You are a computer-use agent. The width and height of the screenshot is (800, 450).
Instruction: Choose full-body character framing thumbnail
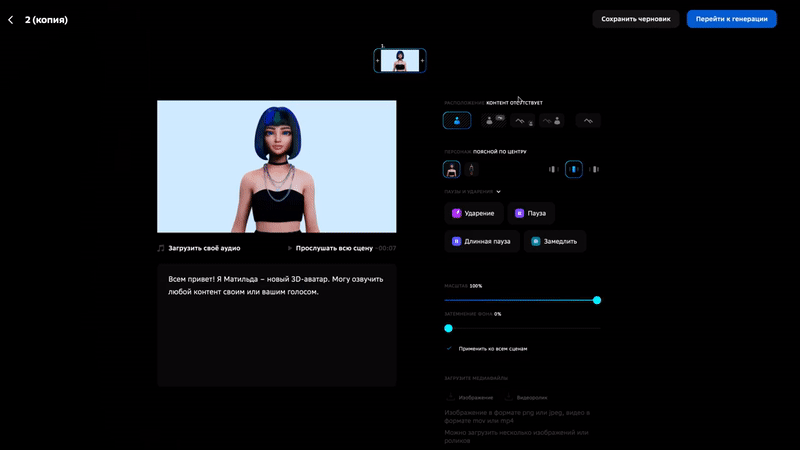tap(471, 169)
